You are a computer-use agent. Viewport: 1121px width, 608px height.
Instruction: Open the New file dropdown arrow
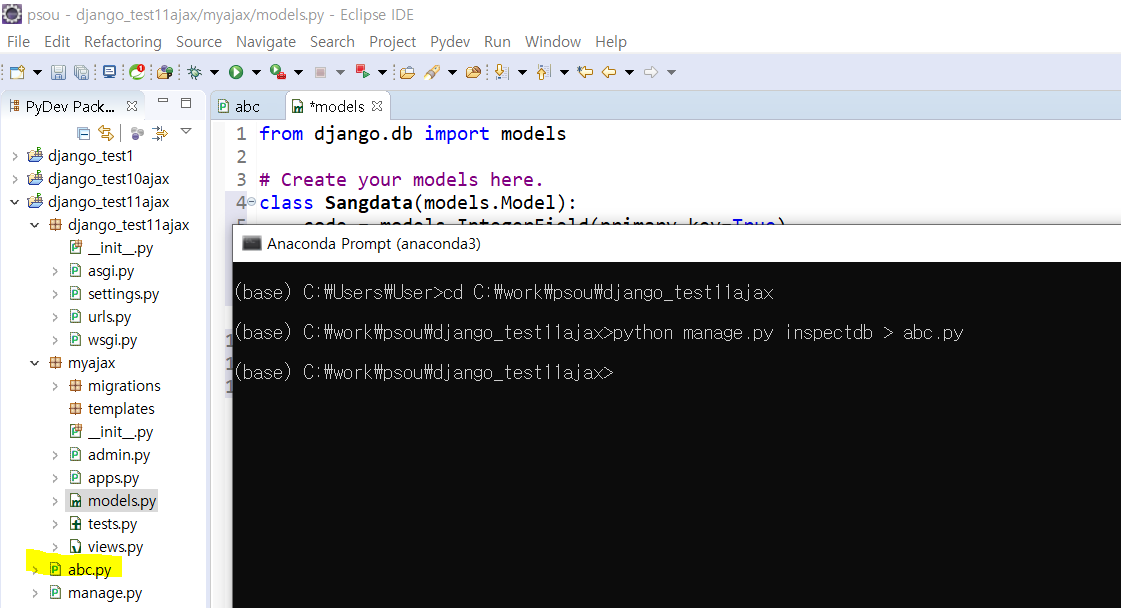point(37,72)
